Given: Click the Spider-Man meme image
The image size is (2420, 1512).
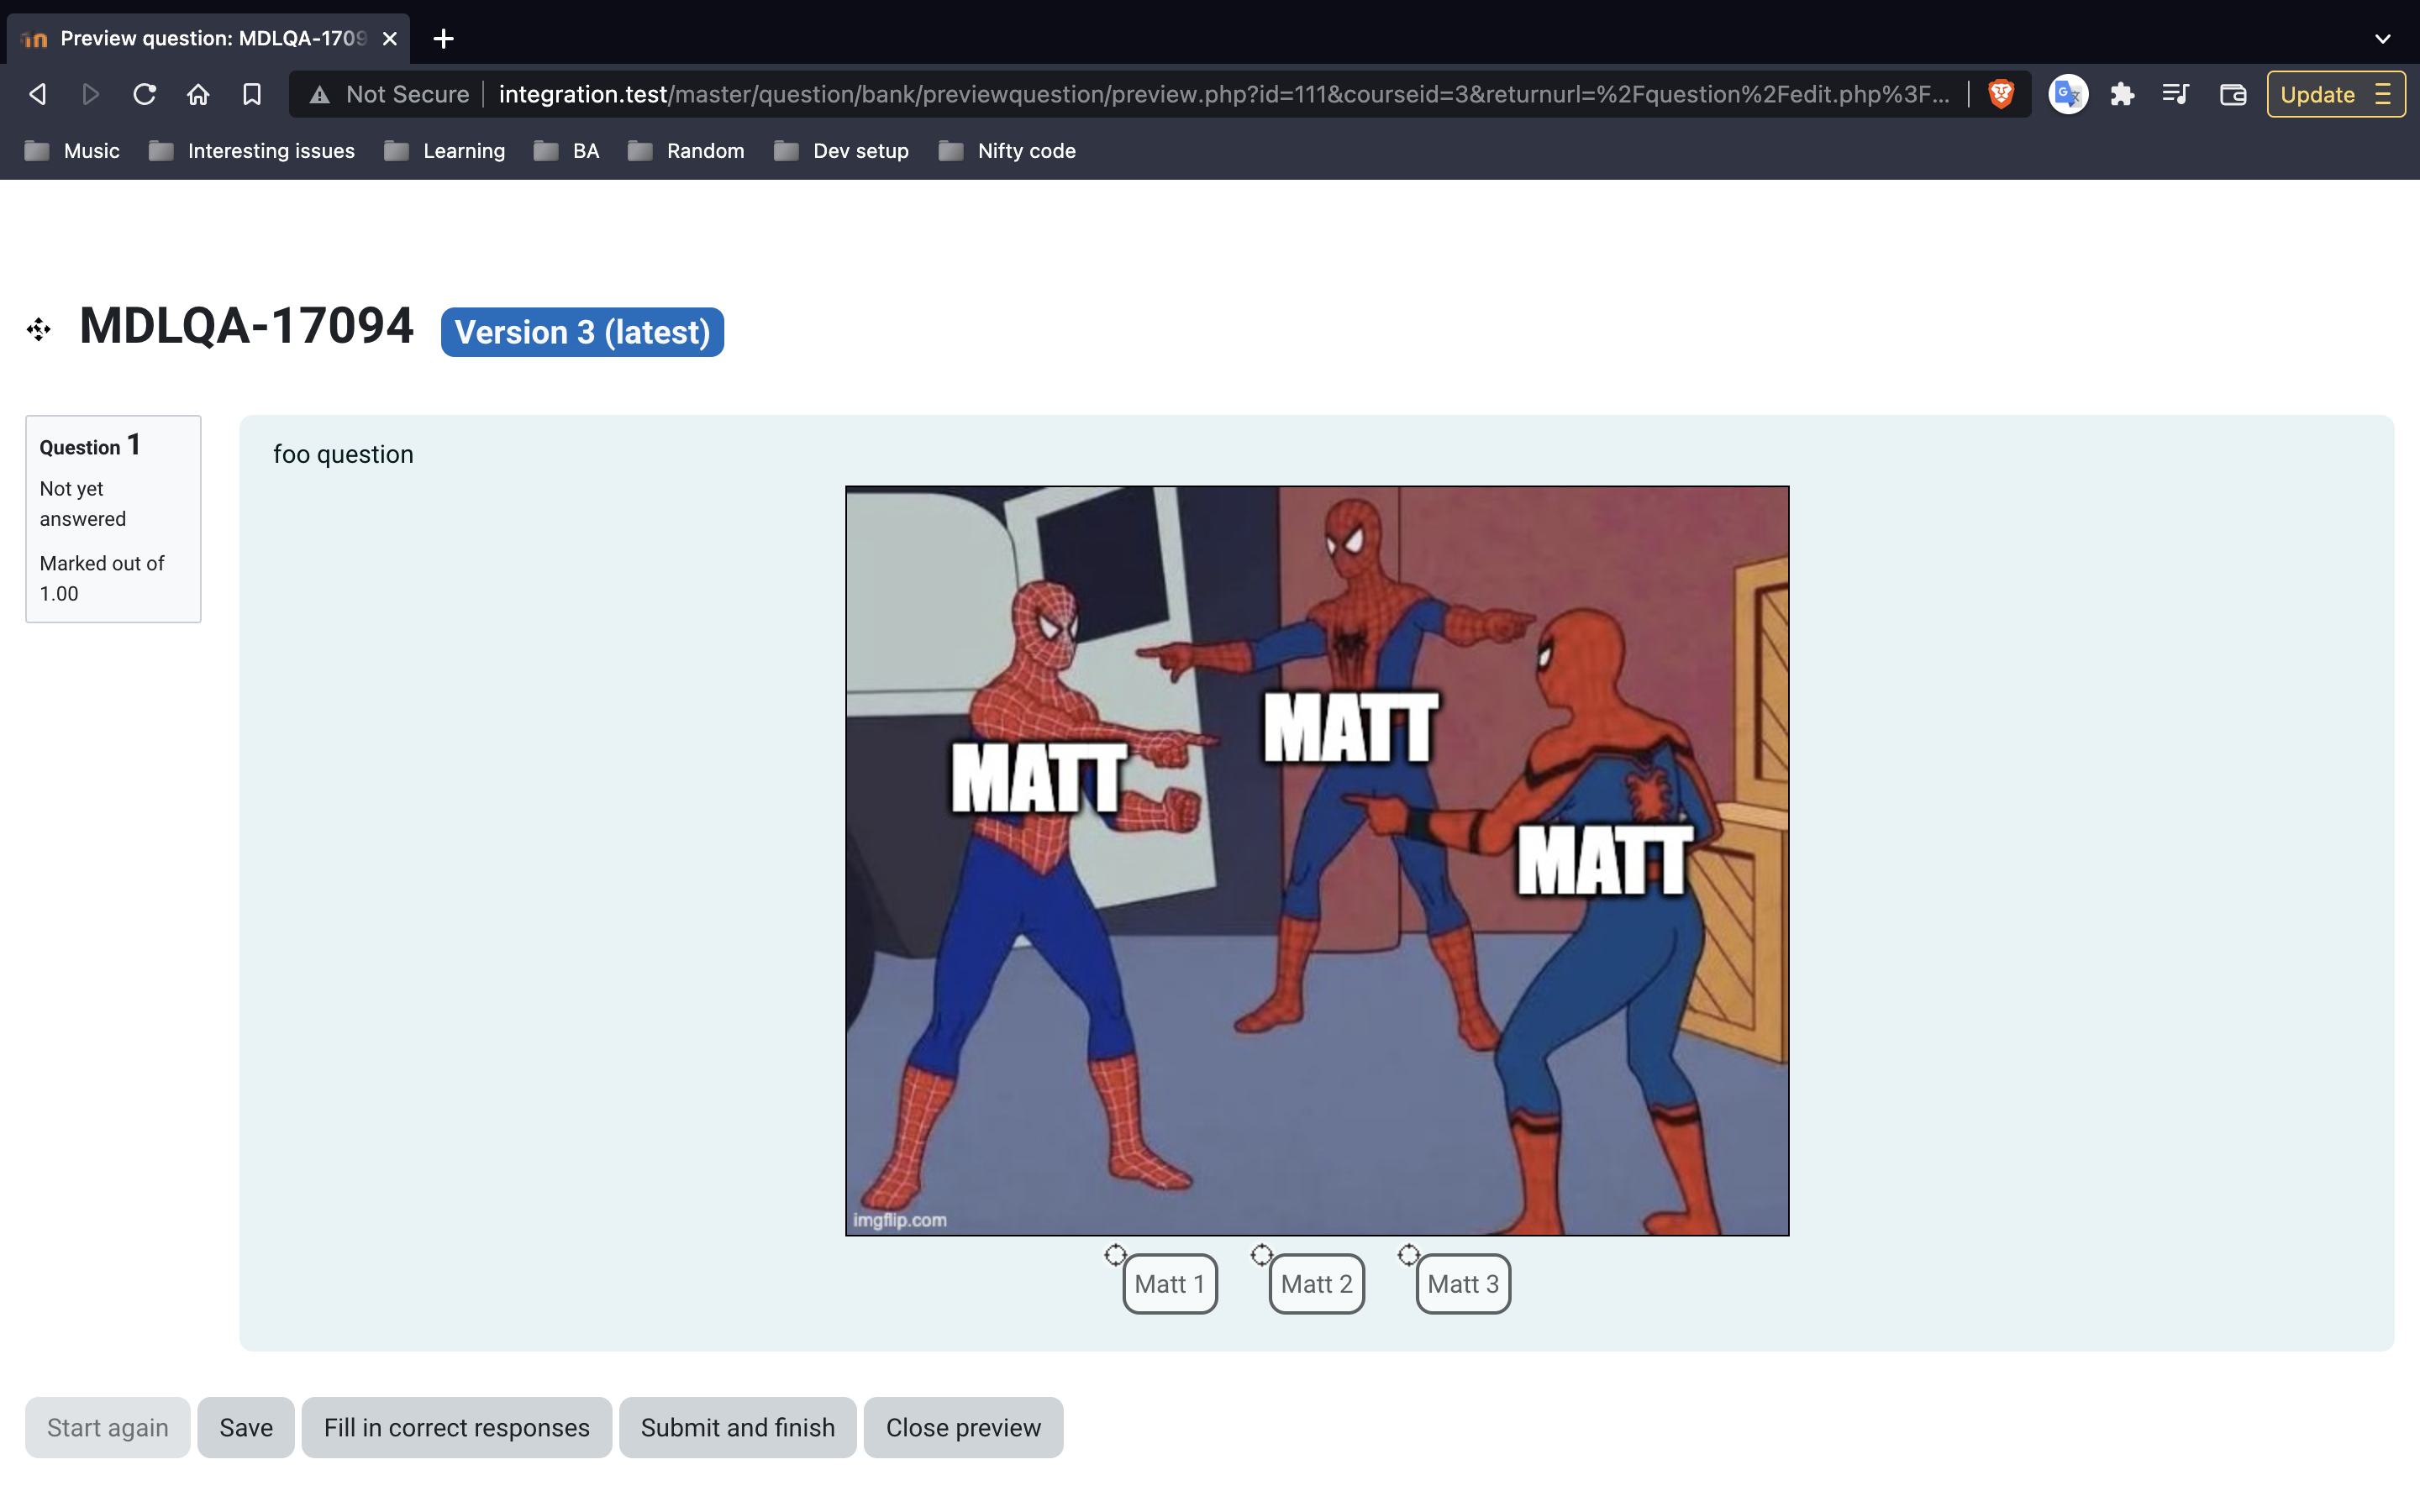Looking at the screenshot, I should (1317, 861).
